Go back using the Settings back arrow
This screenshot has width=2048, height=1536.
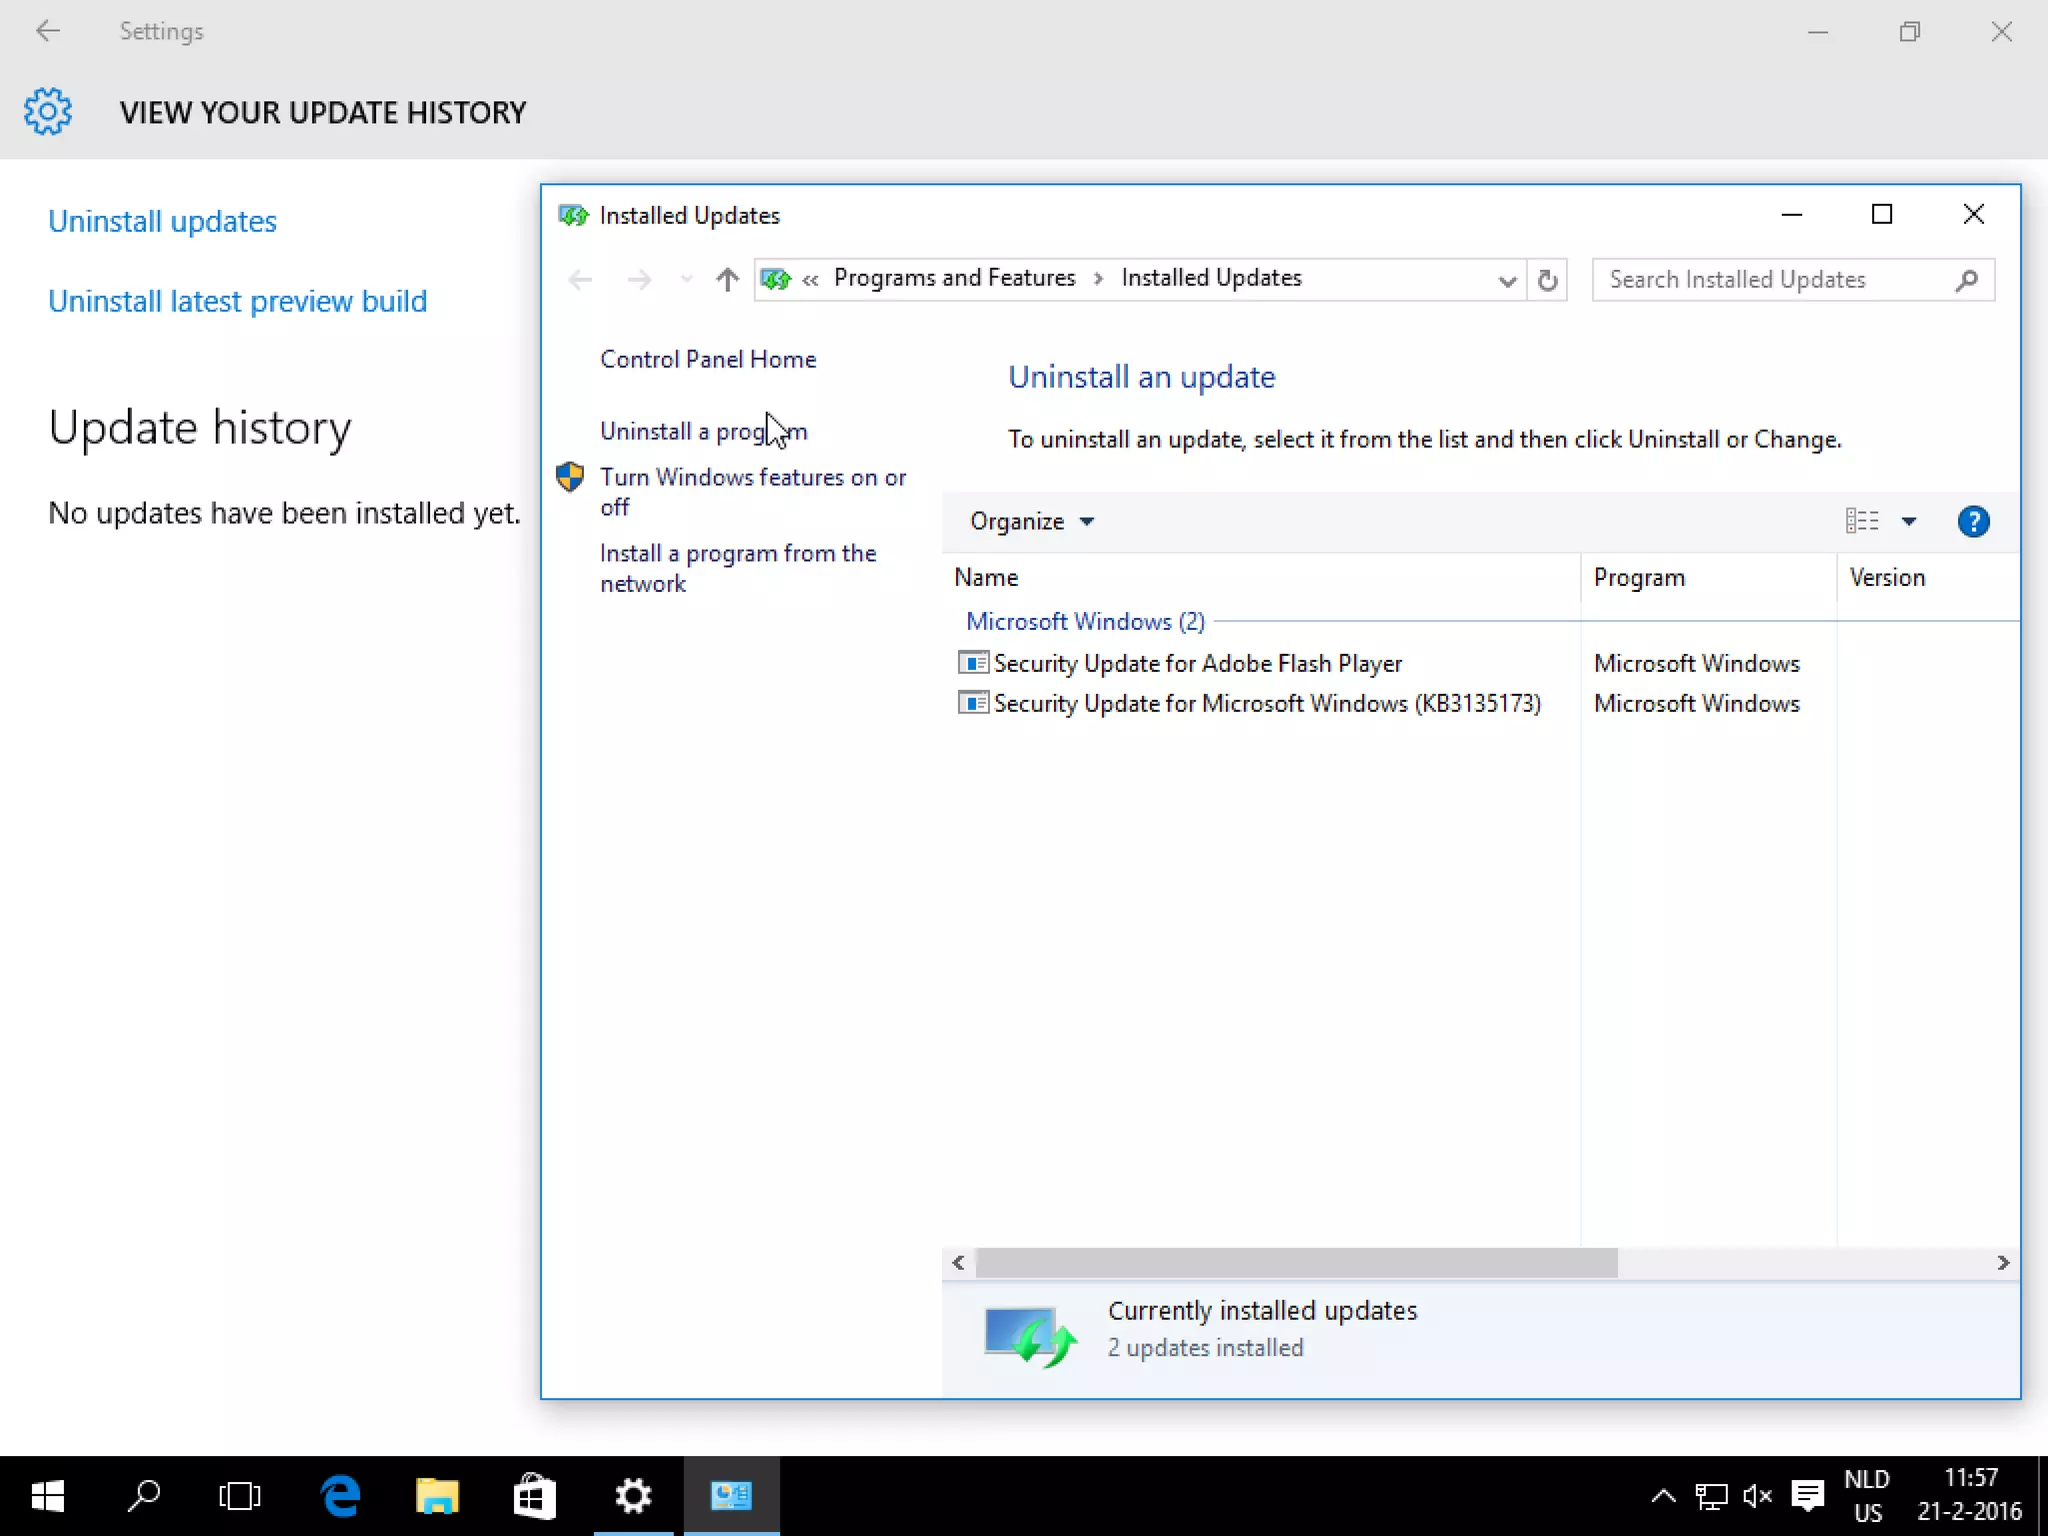[x=47, y=31]
